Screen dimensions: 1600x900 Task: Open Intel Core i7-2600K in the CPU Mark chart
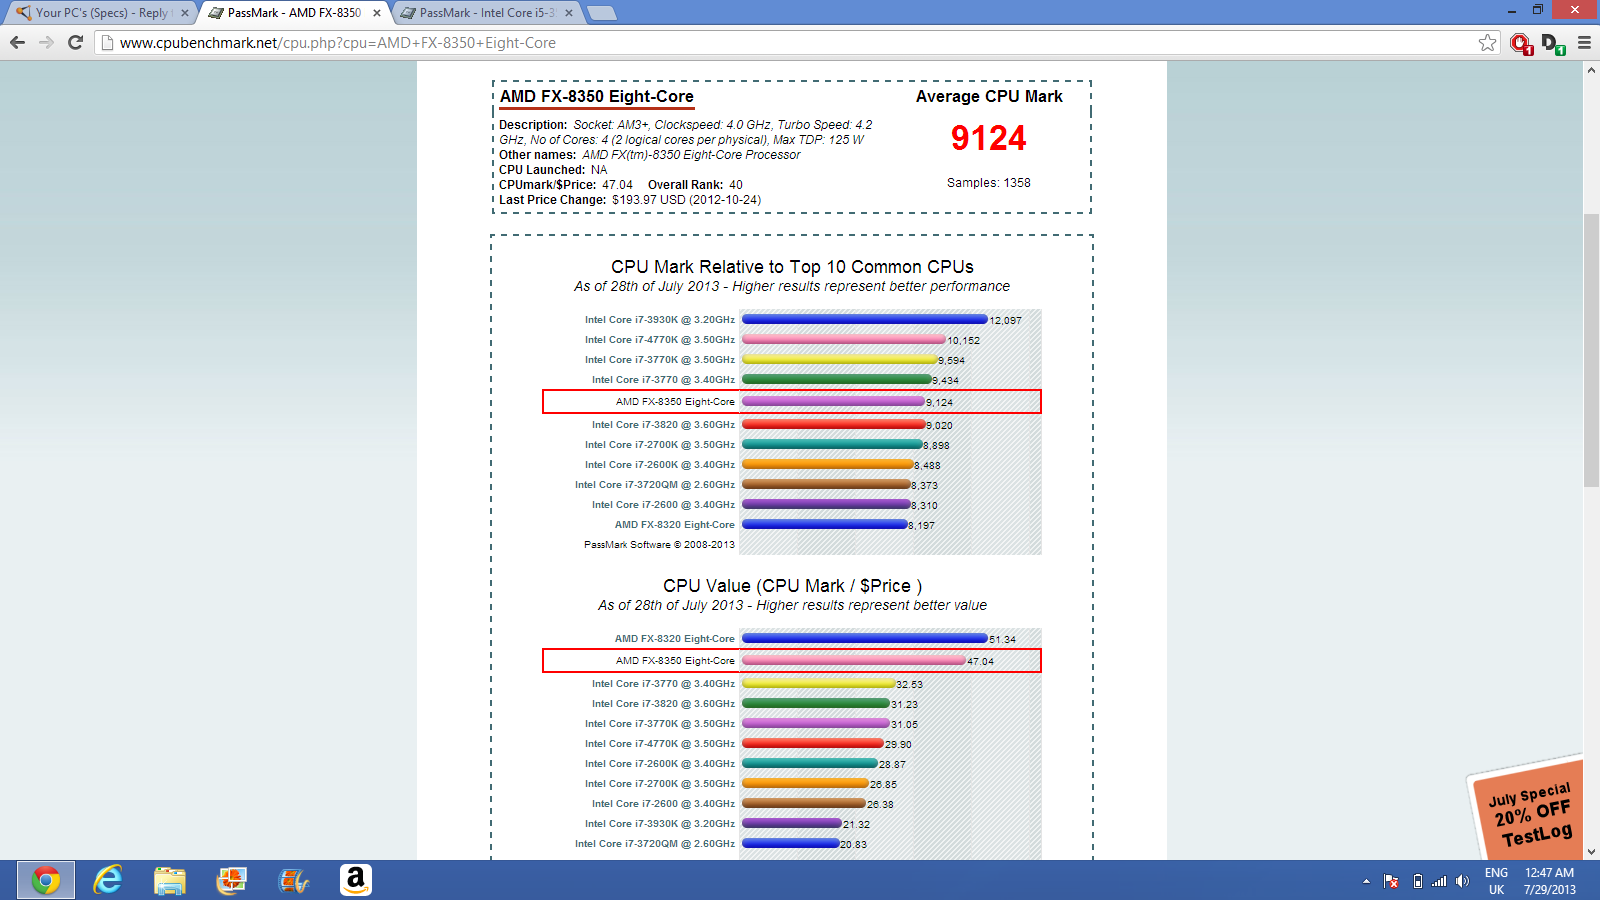pyautogui.click(x=660, y=465)
